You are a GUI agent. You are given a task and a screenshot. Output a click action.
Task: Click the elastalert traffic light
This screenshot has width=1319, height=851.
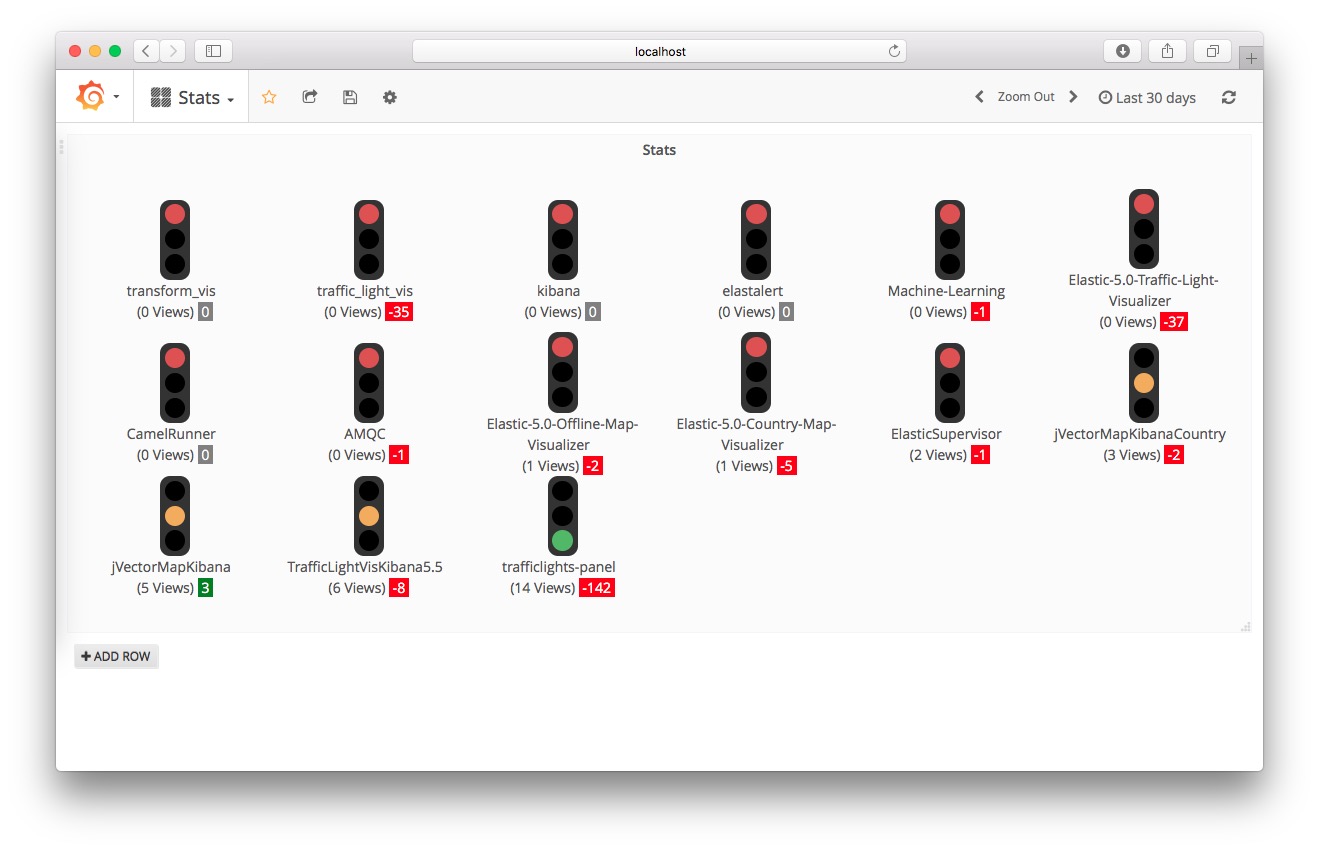pyautogui.click(x=756, y=239)
